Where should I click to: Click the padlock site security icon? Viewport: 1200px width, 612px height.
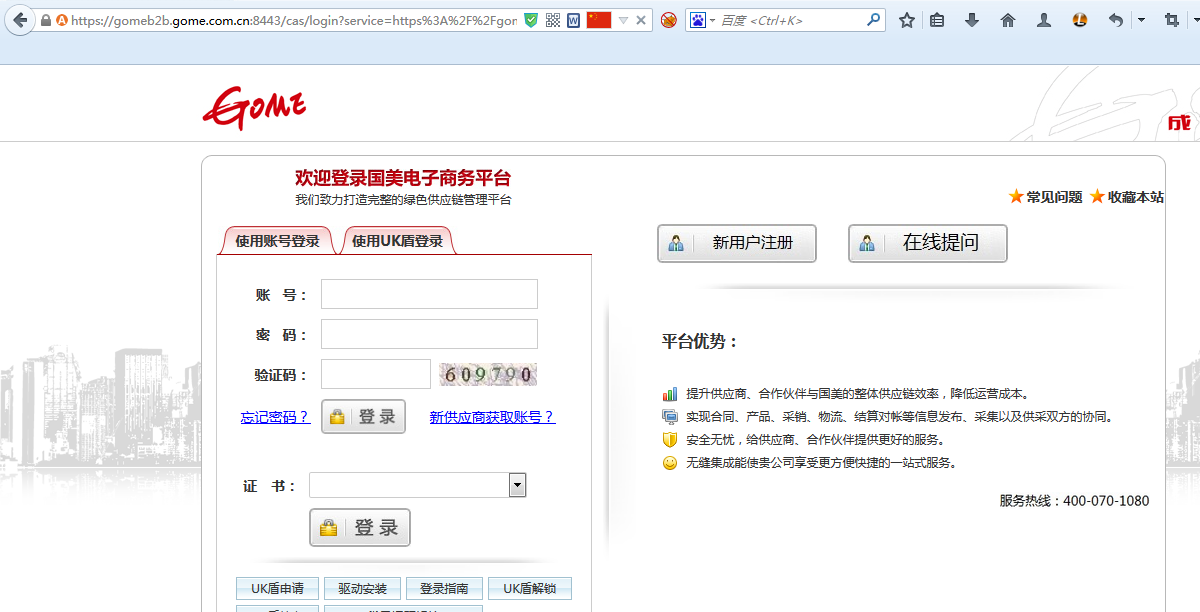[x=45, y=20]
